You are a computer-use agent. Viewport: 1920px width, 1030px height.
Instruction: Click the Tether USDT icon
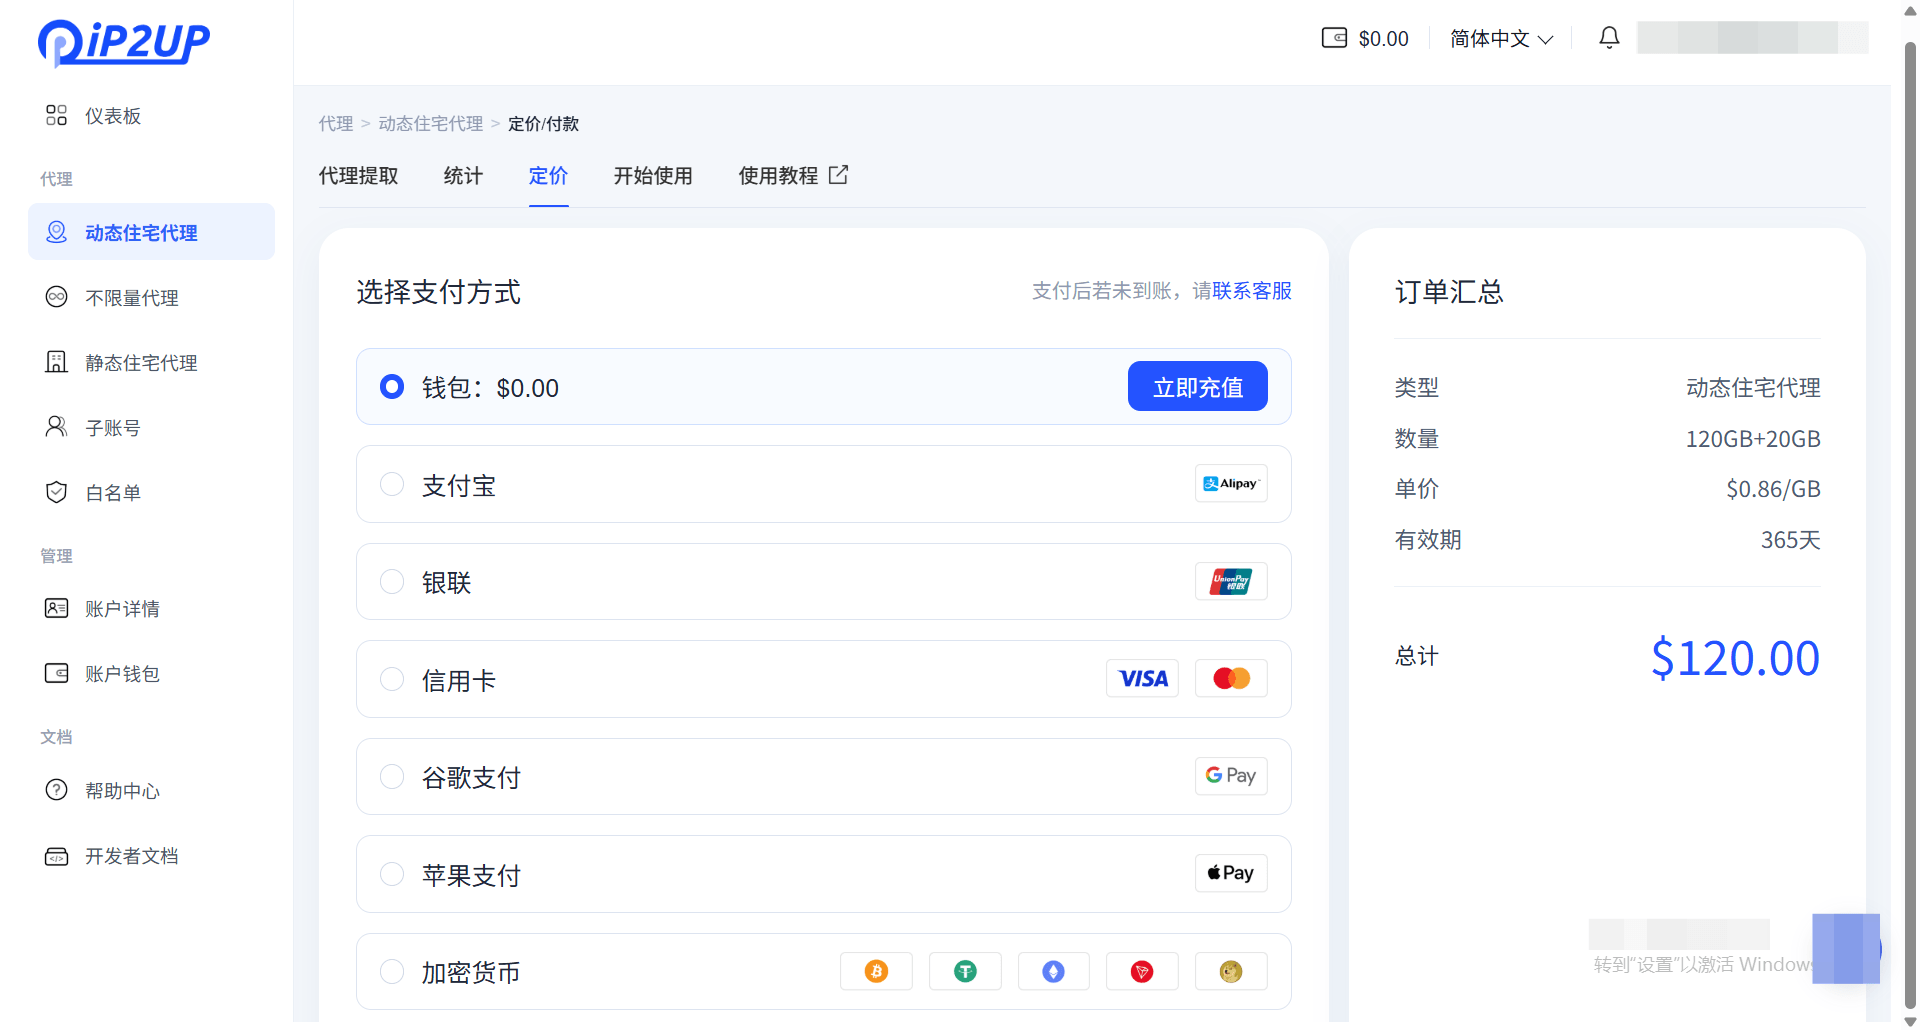click(x=965, y=971)
